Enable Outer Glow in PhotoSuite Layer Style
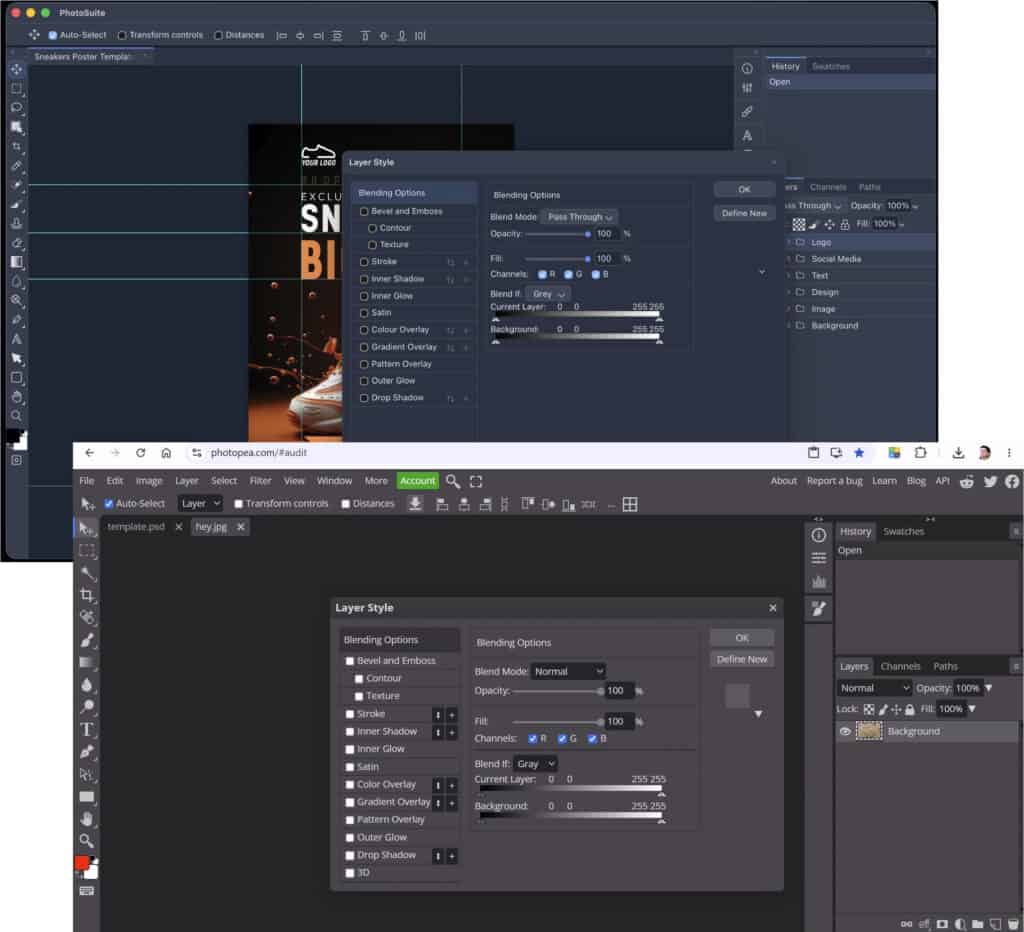Viewport: 1024px width, 932px height. [x=364, y=381]
